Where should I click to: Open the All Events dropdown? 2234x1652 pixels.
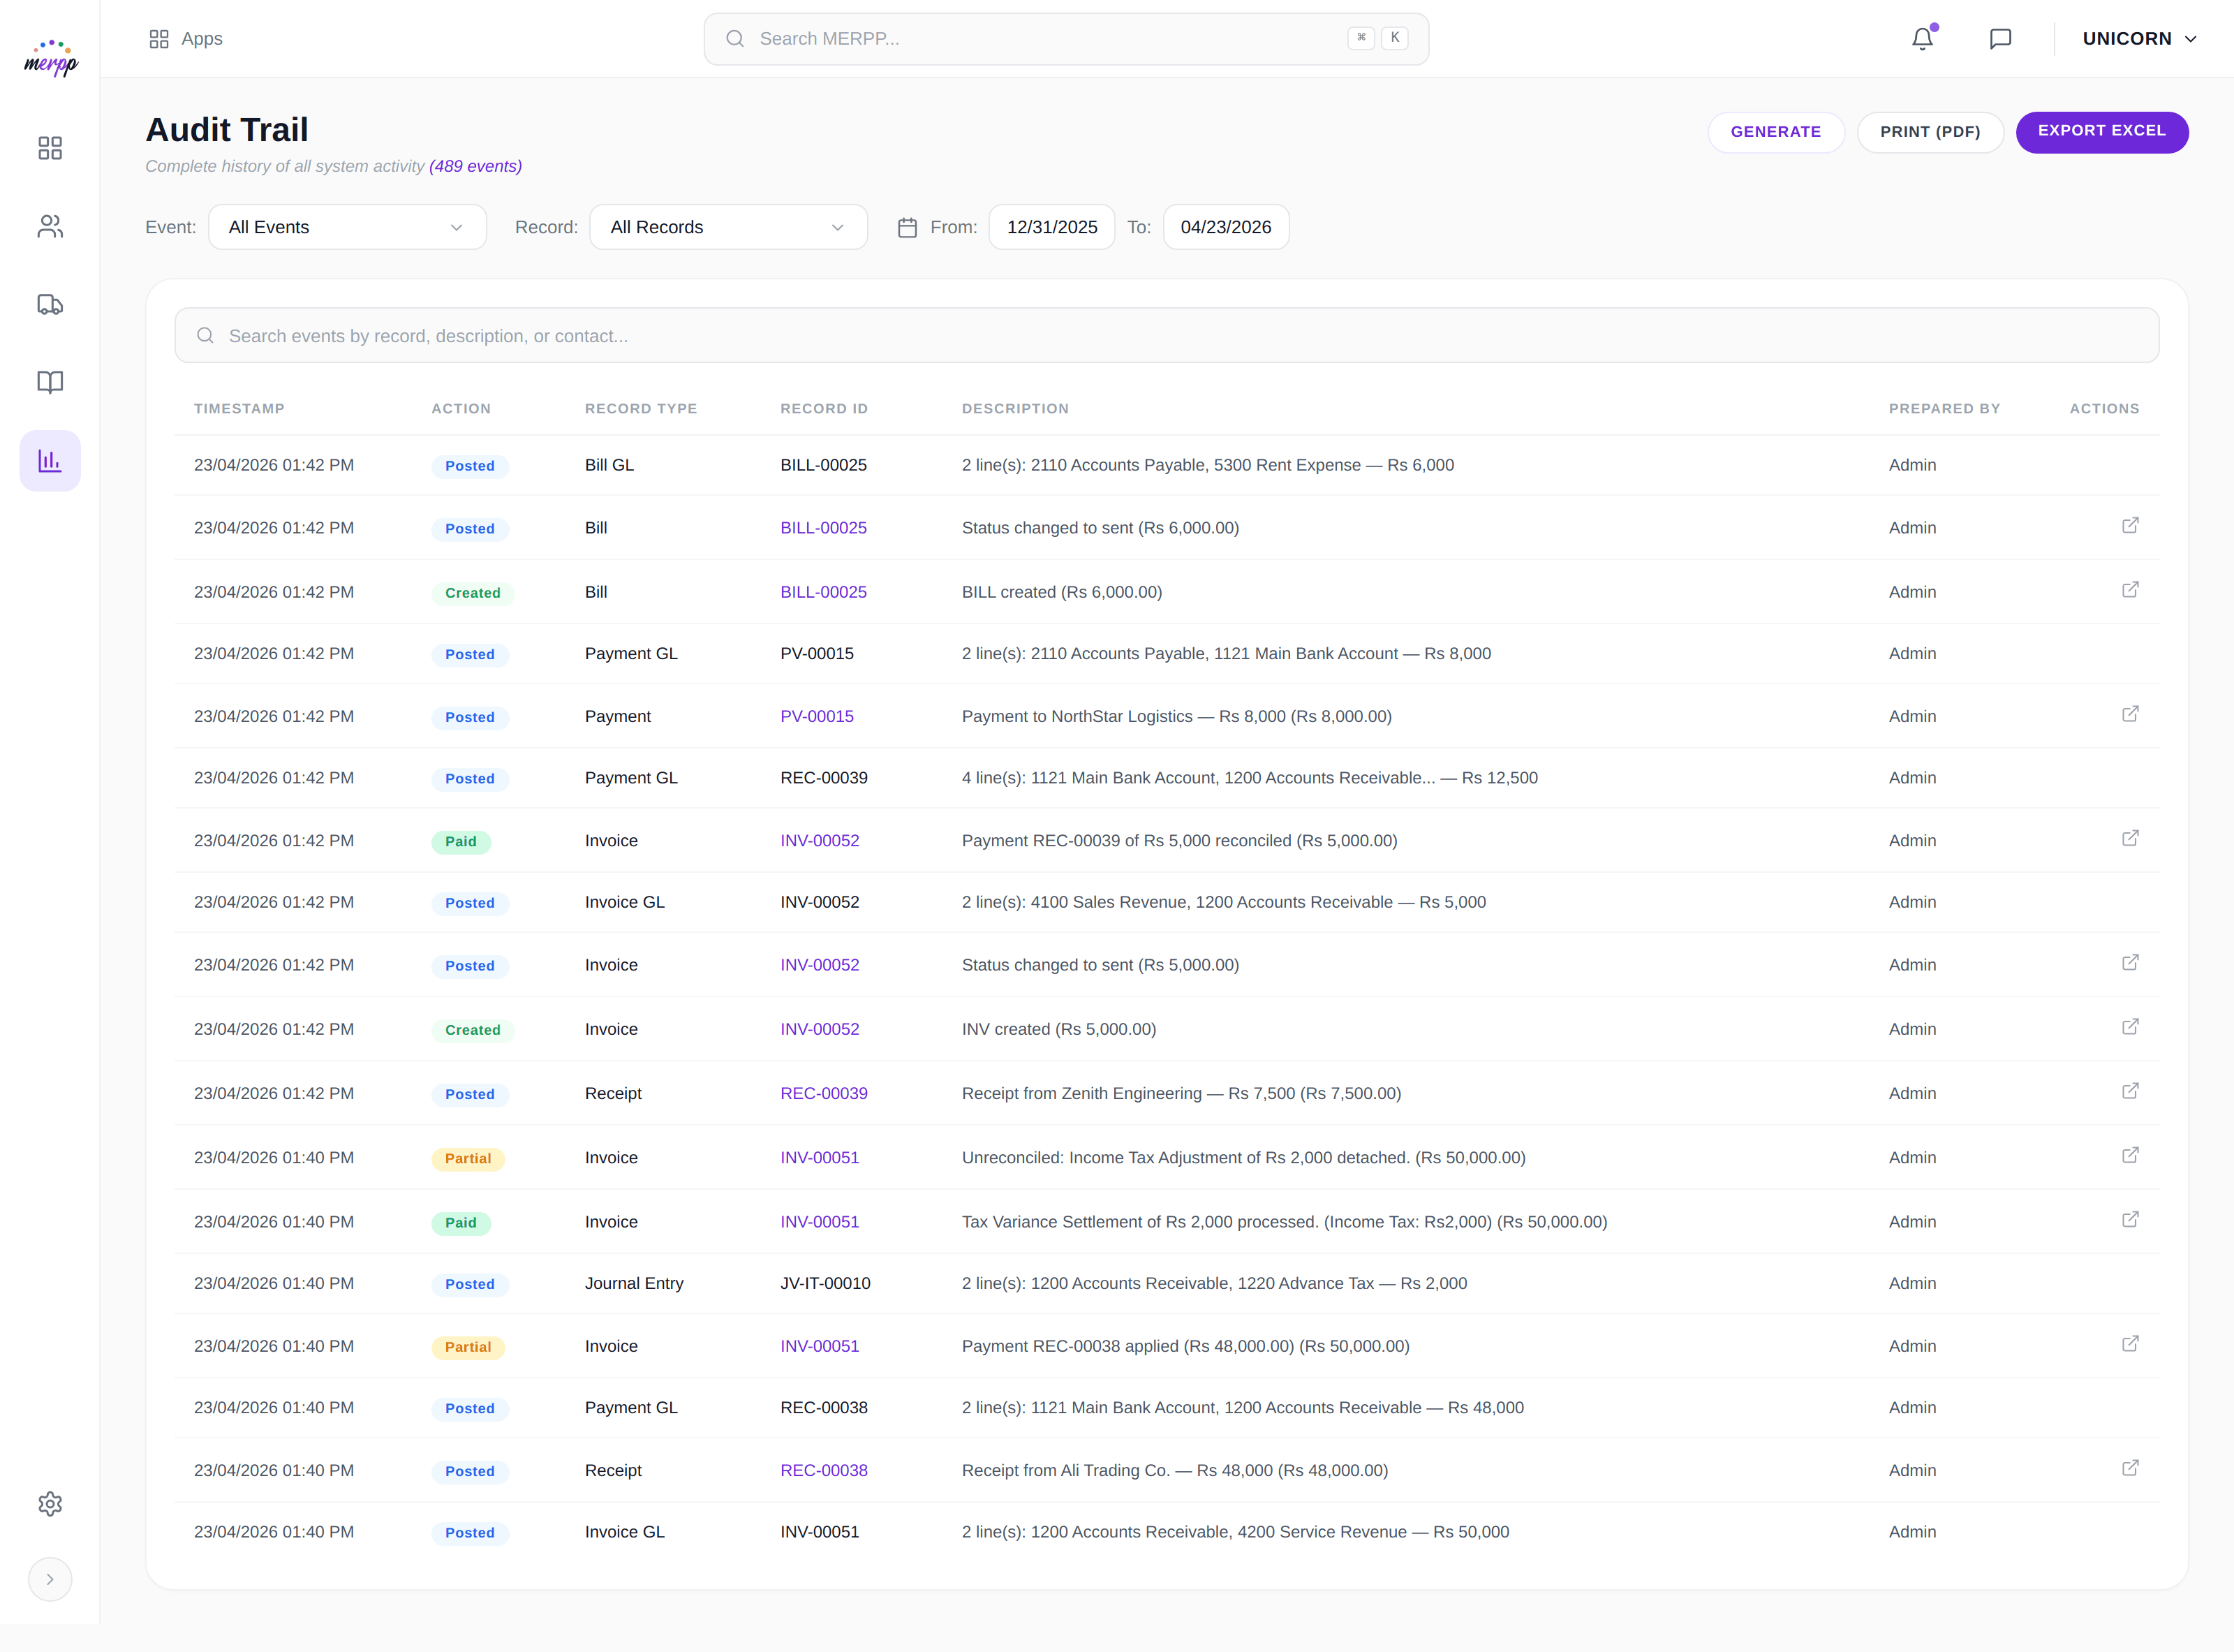point(347,227)
